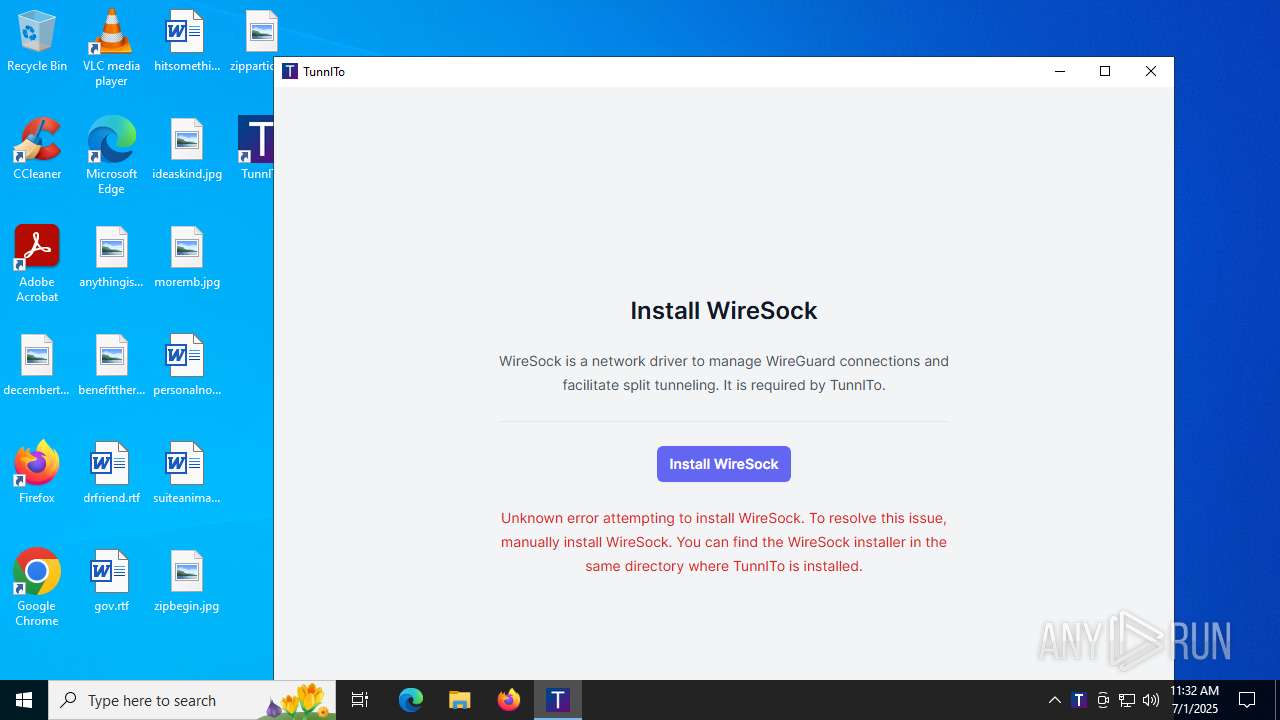Show hidden system tray icons
Screen dimensions: 1280x720
[x=1054, y=700]
